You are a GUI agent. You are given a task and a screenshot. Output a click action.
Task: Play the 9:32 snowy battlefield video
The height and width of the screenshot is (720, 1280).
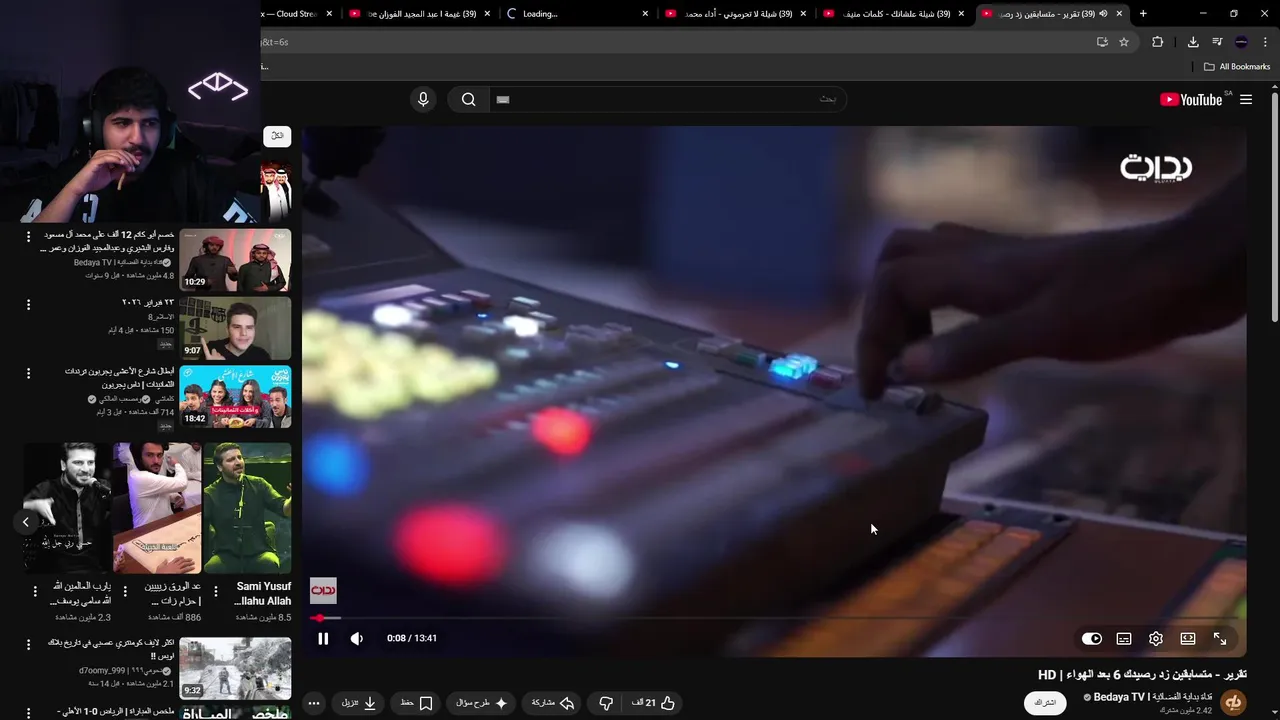[235, 669]
